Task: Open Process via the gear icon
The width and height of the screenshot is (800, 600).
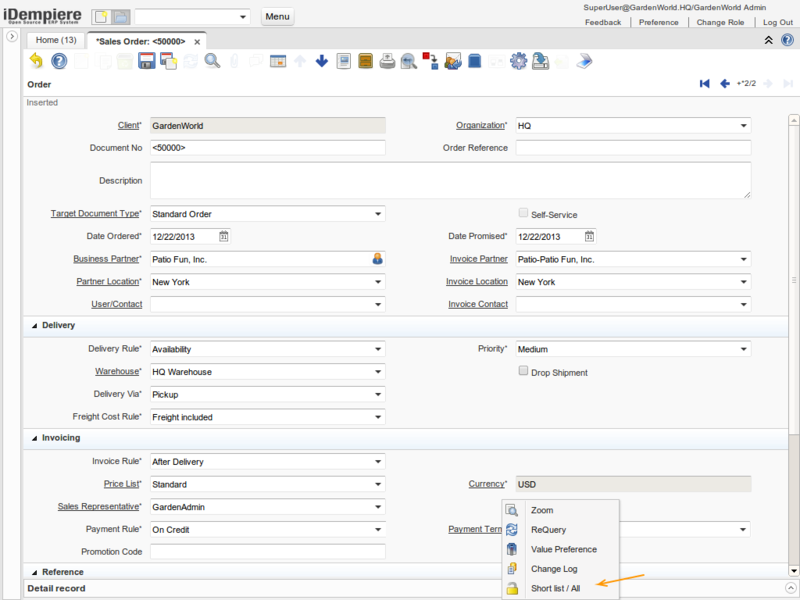Action: point(518,61)
